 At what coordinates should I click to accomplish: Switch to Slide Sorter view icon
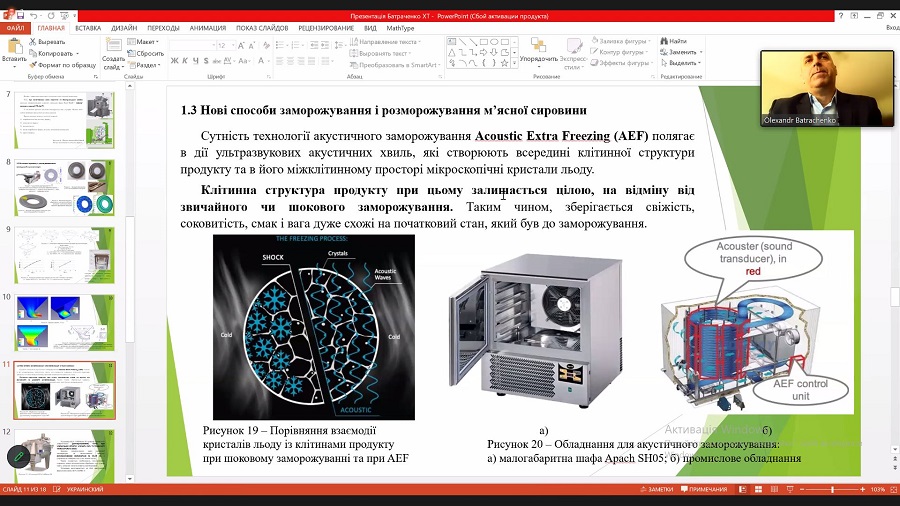click(758, 489)
